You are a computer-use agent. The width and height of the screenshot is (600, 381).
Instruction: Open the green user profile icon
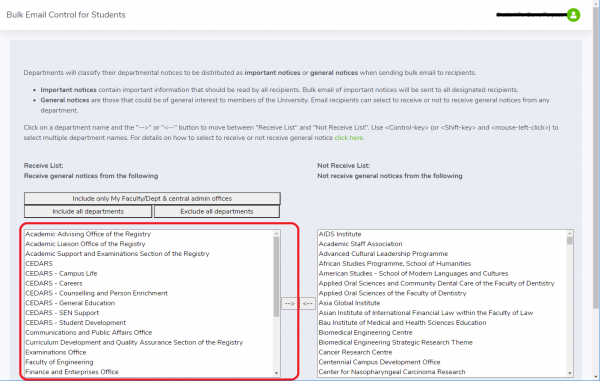point(573,15)
